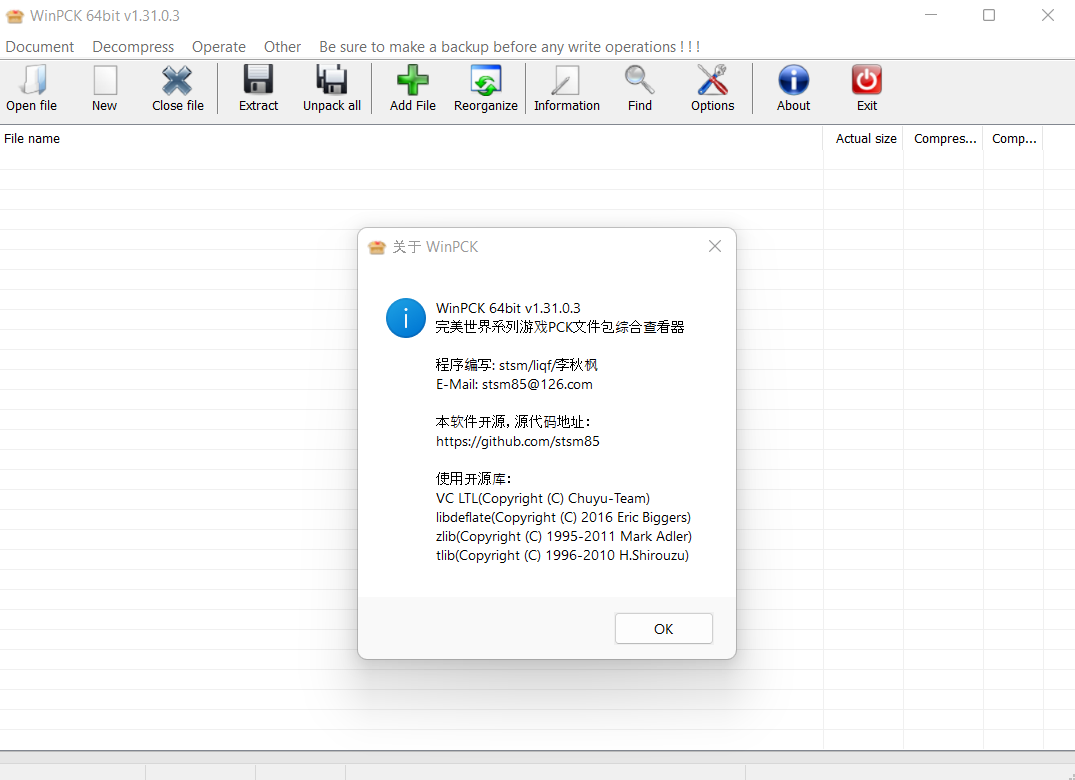Click the 程序编写 author line
Viewport: 1075px width, 780px height.
pos(517,365)
